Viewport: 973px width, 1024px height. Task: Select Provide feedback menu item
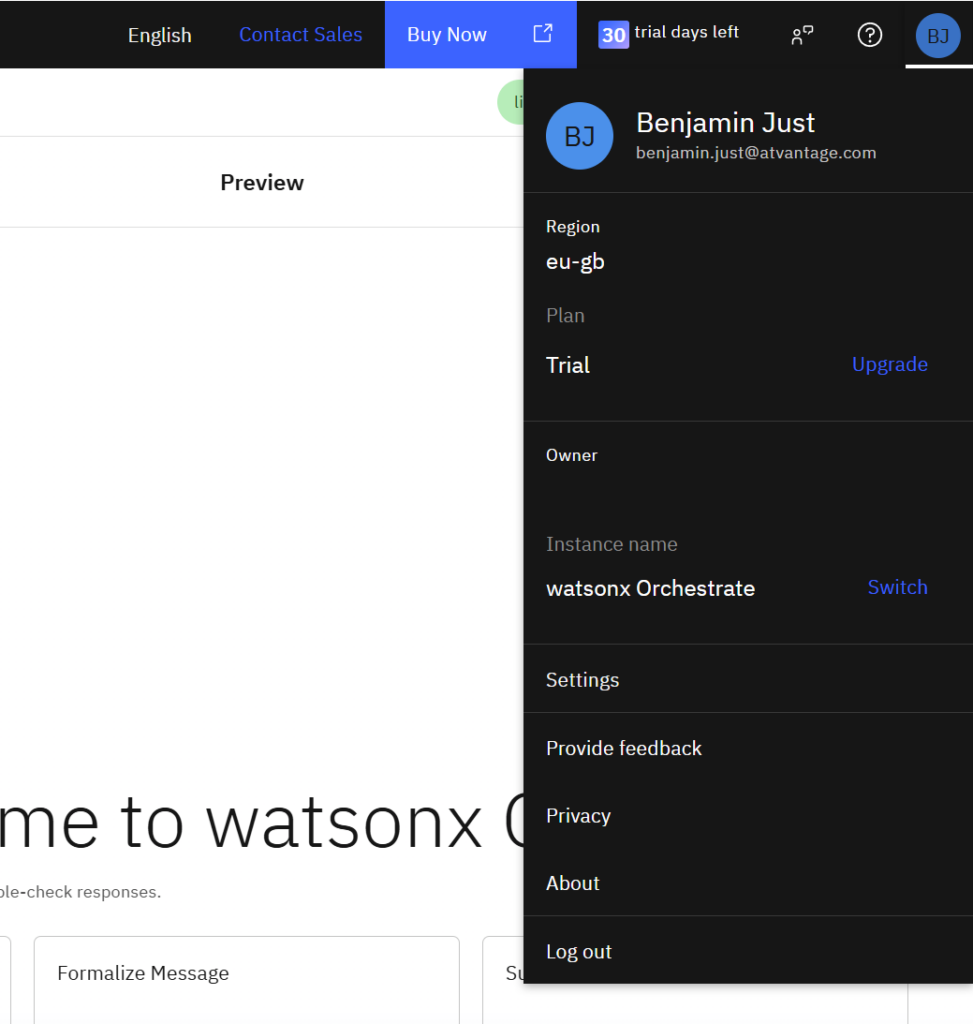624,748
